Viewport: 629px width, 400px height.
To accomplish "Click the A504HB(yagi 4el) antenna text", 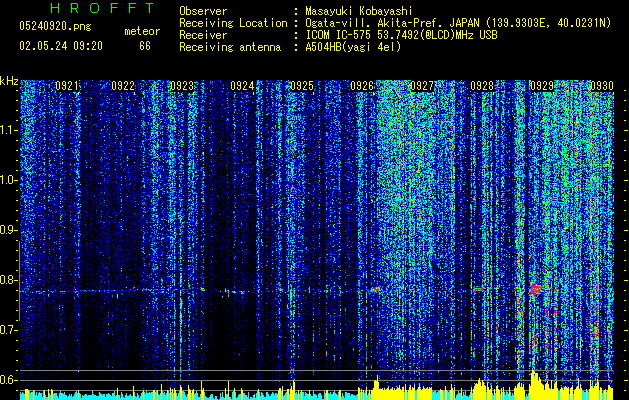I will [353, 47].
